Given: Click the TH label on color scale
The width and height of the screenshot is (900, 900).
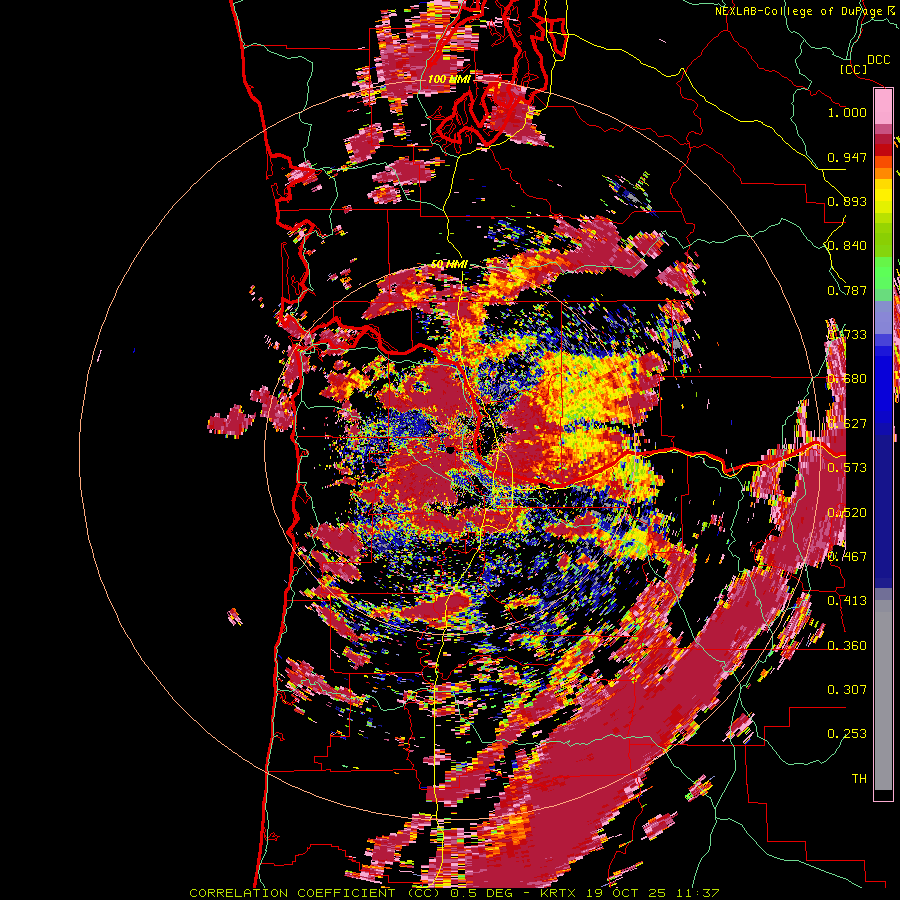Looking at the screenshot, I should 859,778.
